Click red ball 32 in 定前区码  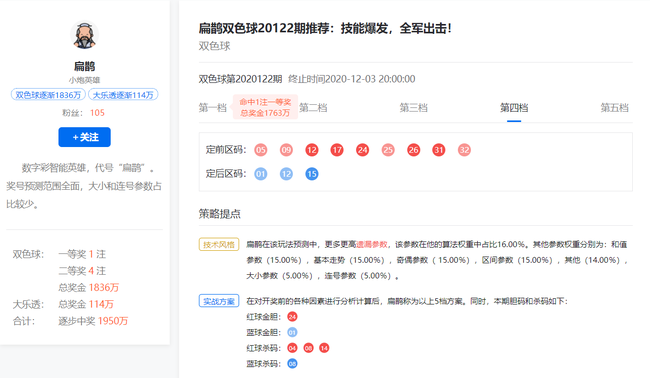(x=464, y=150)
